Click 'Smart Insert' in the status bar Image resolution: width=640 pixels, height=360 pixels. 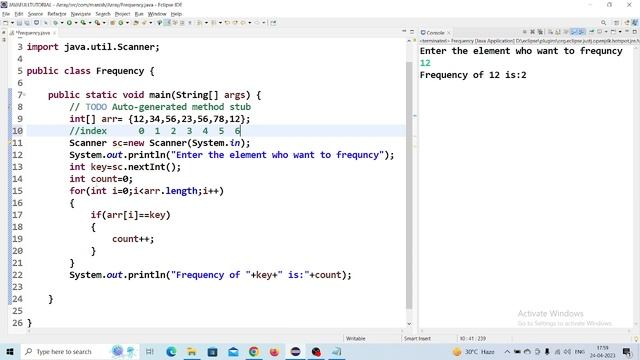417,338
